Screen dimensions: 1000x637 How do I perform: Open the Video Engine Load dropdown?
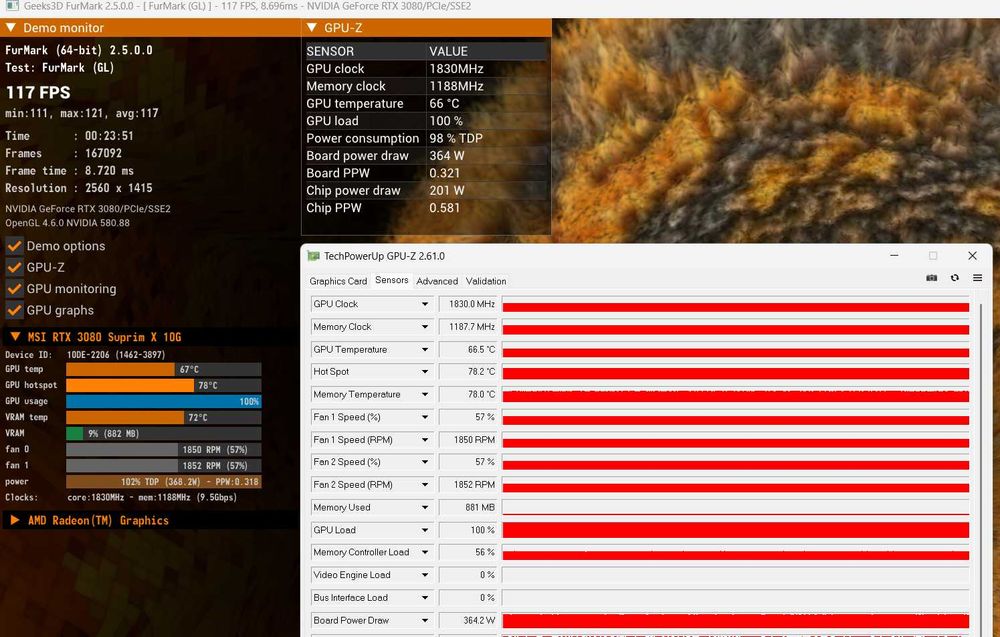point(425,575)
